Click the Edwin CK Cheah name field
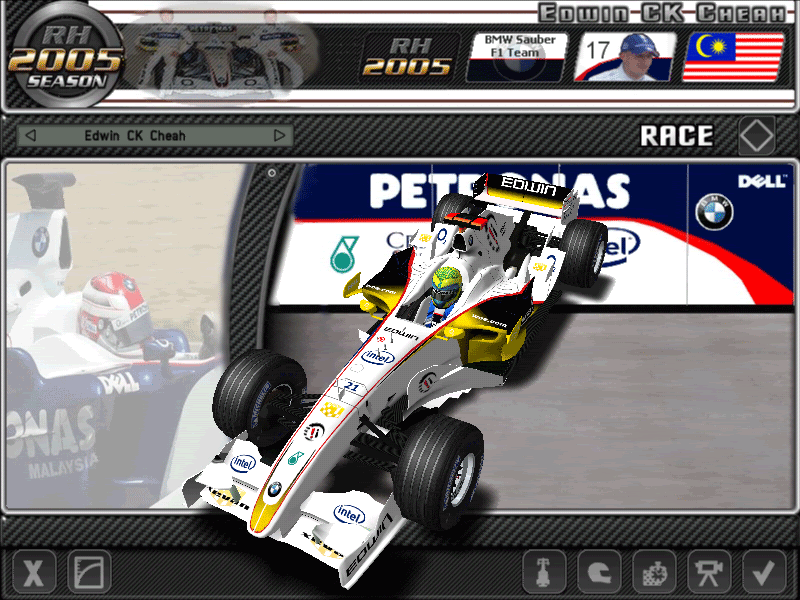This screenshot has width=800, height=600. (x=155, y=135)
